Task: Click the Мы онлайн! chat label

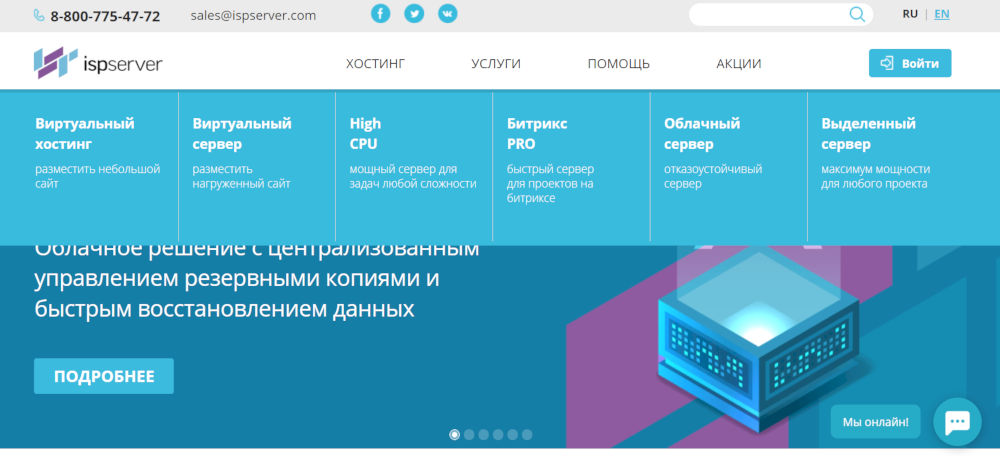Action: point(876,421)
